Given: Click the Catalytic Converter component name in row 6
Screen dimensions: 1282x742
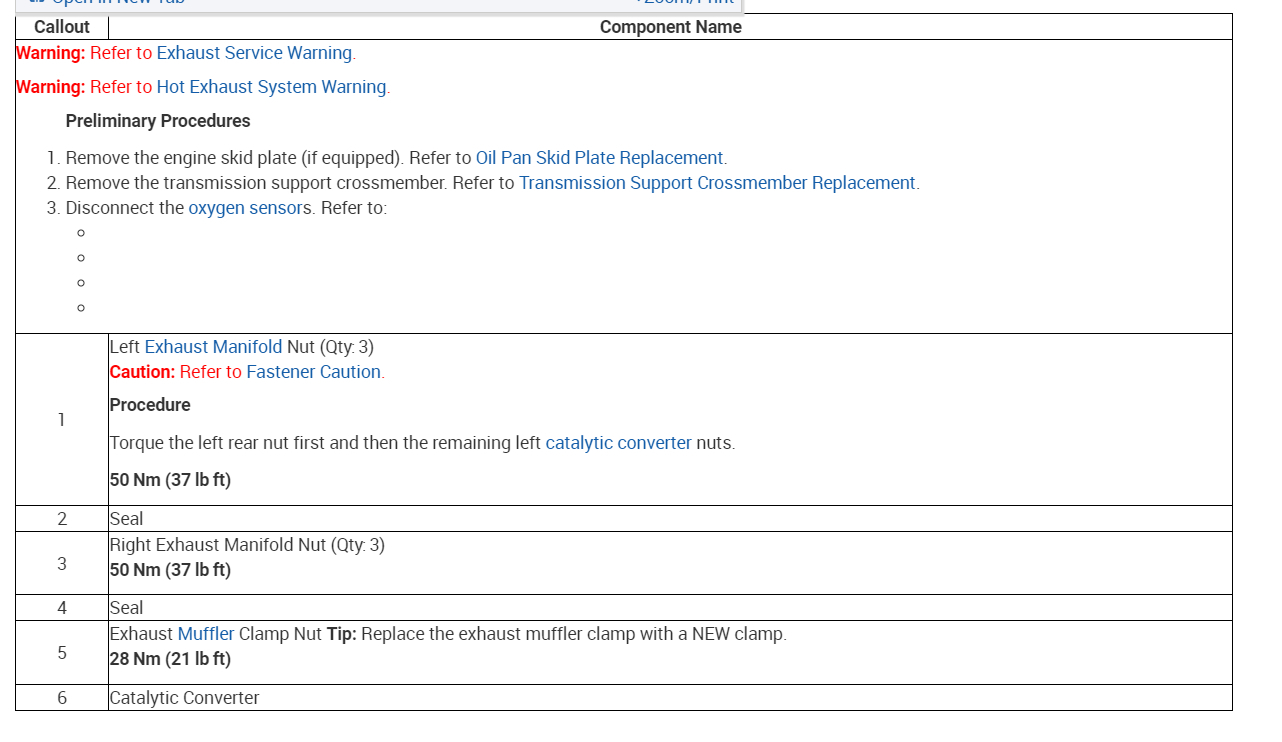Looking at the screenshot, I should click(x=184, y=698).
